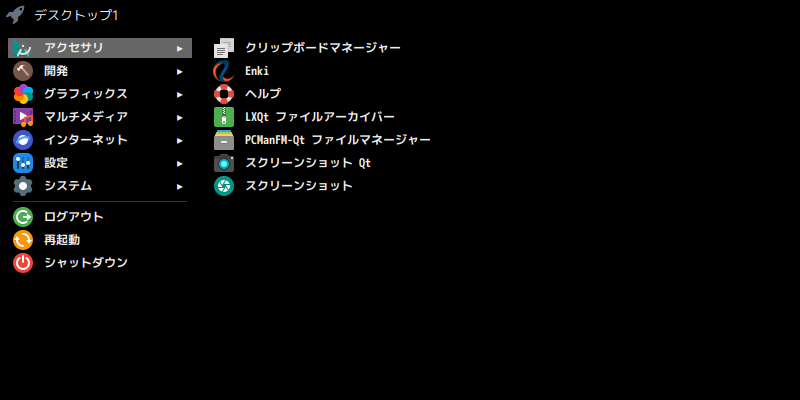Viewport: 800px width, 400px height.
Task: Select the システム menu entry
Action: pyautogui.click(x=100, y=186)
